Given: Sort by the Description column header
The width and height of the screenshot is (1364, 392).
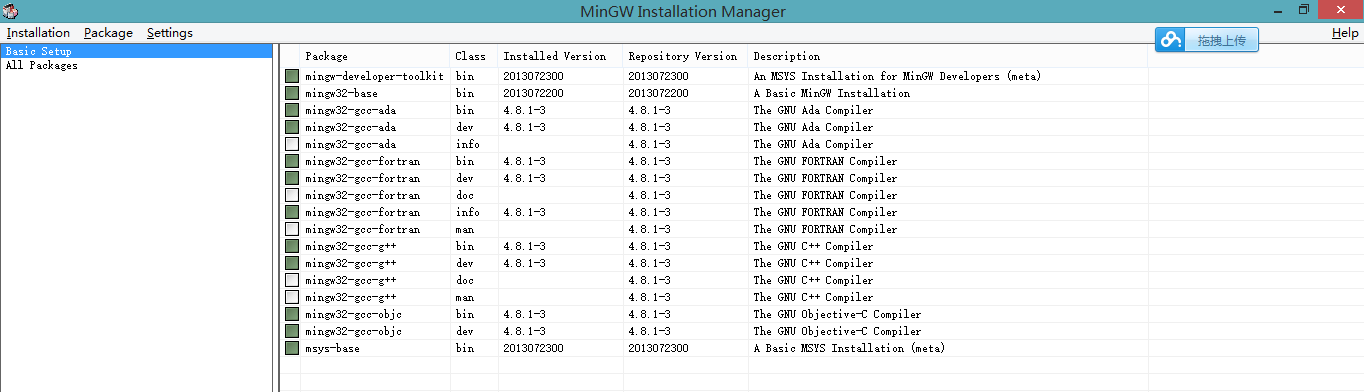Looking at the screenshot, I should (x=948, y=57).
